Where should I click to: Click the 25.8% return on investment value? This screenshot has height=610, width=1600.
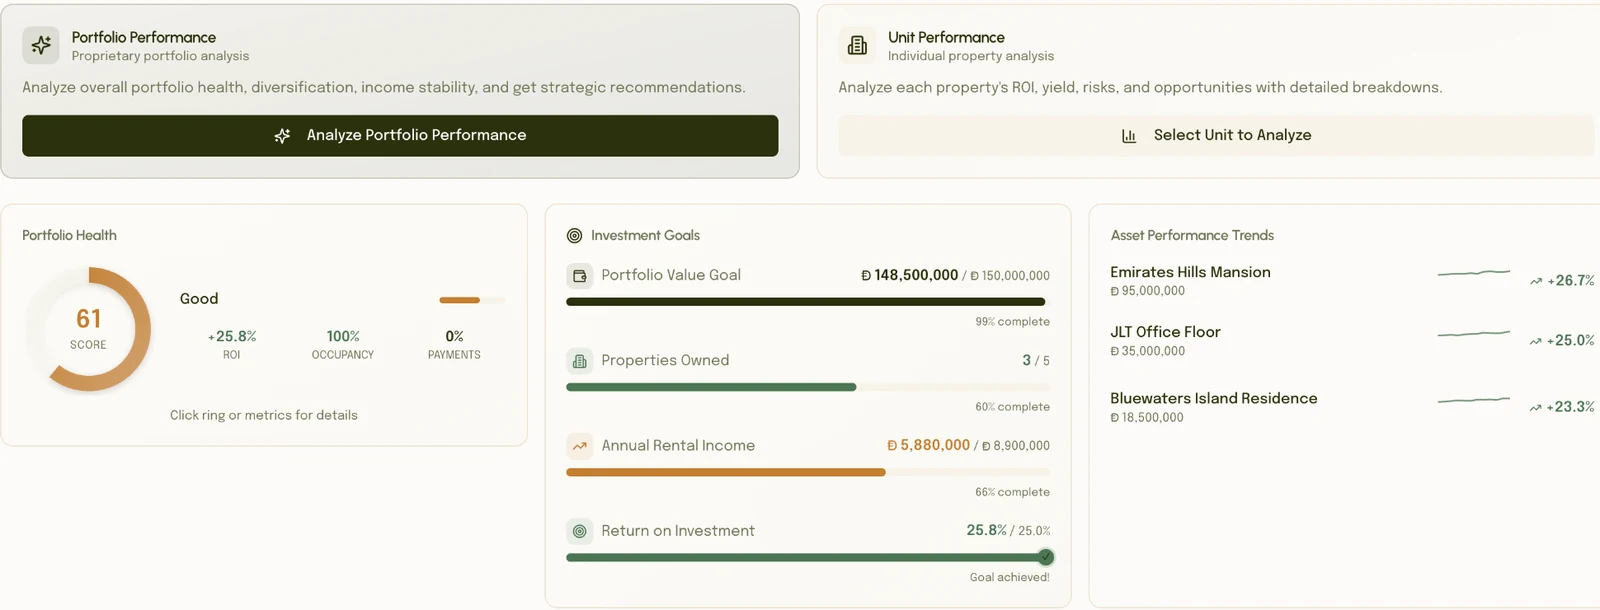pos(986,530)
